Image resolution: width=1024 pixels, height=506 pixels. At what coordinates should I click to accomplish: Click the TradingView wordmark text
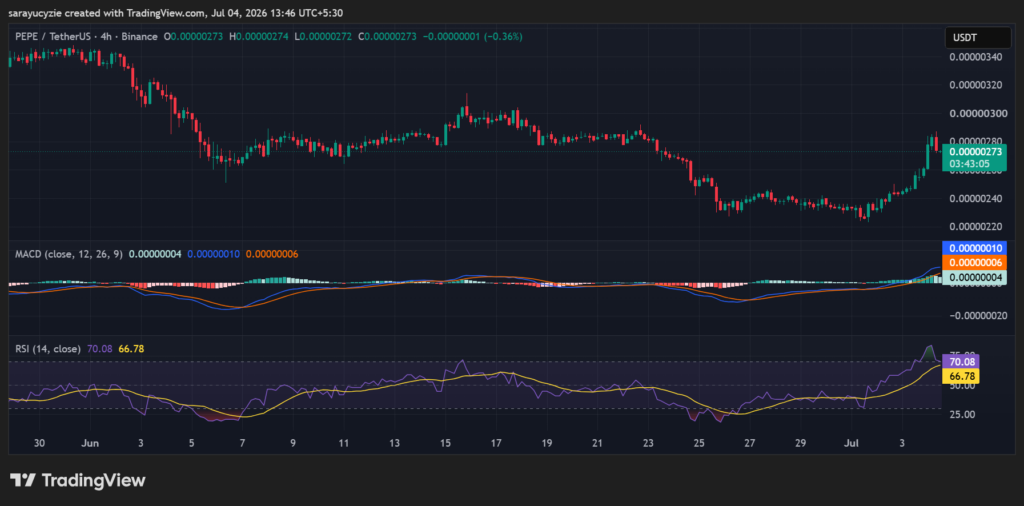point(93,481)
